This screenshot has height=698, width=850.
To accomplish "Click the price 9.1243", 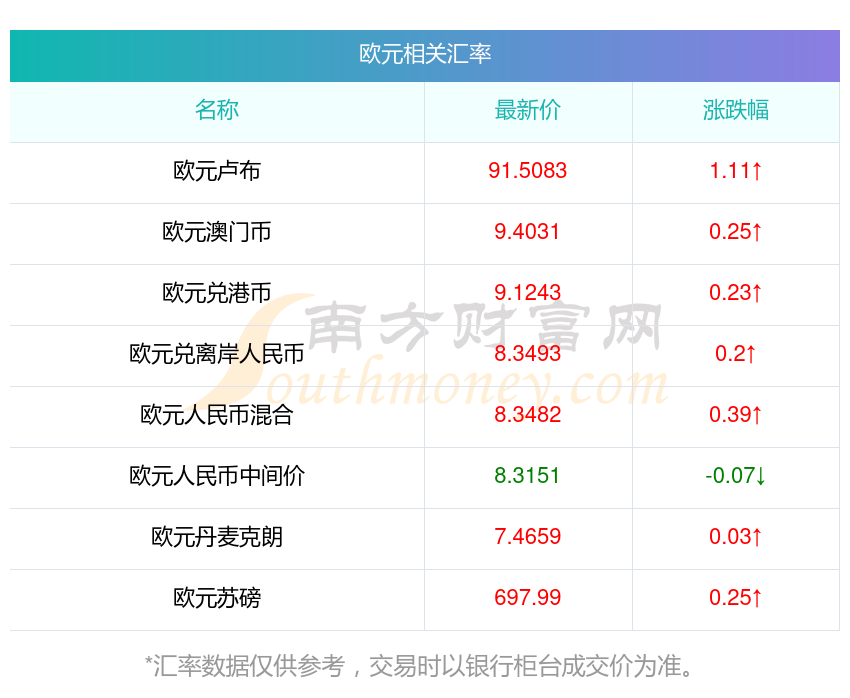I will 527,293.
